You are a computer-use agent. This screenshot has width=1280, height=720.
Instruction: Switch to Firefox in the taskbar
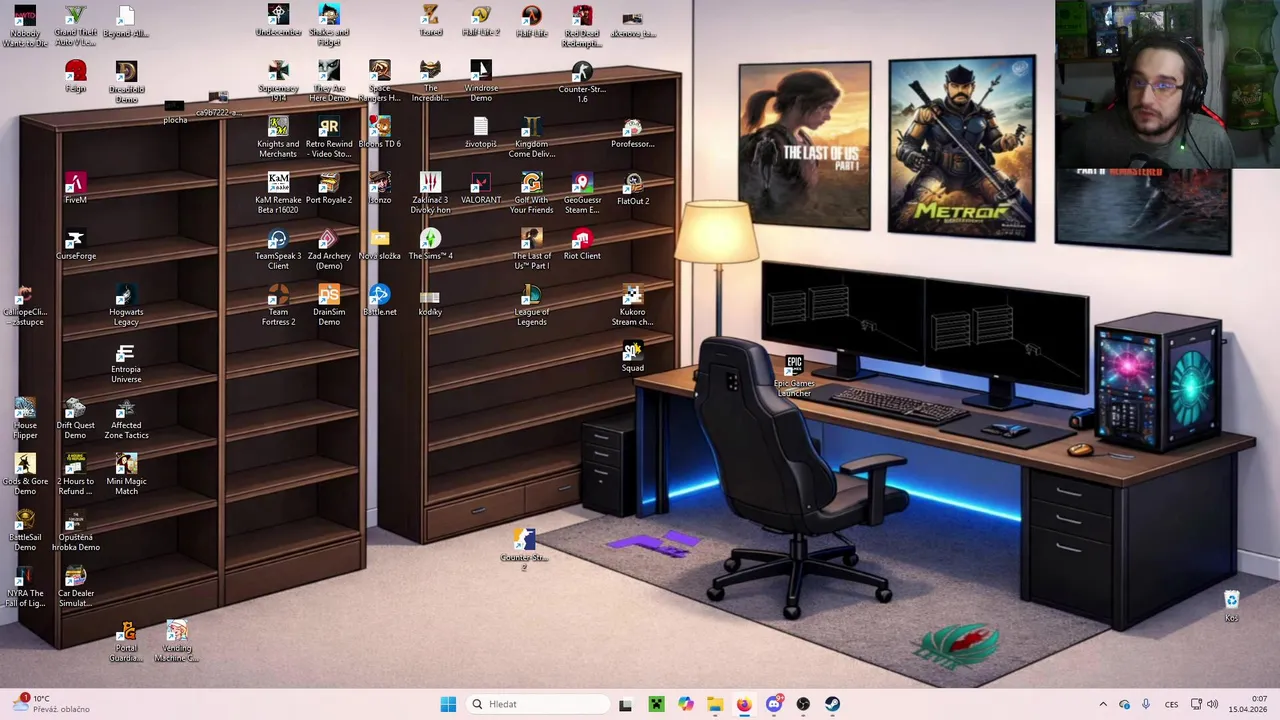pyautogui.click(x=744, y=704)
